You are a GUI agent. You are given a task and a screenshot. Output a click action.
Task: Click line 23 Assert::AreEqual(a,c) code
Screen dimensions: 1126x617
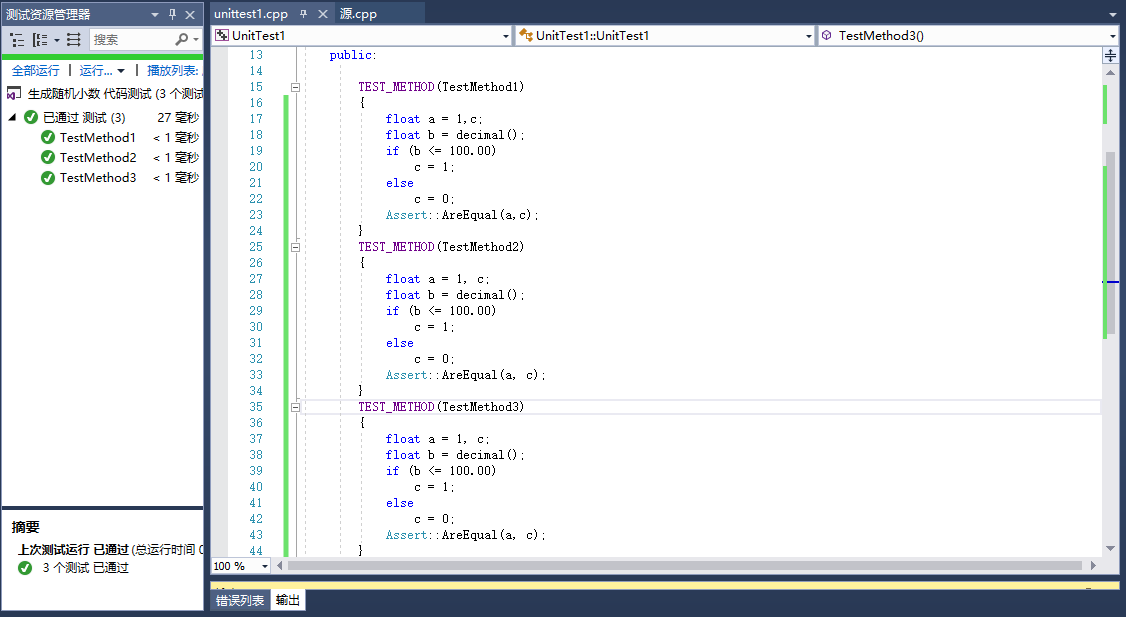(462, 215)
